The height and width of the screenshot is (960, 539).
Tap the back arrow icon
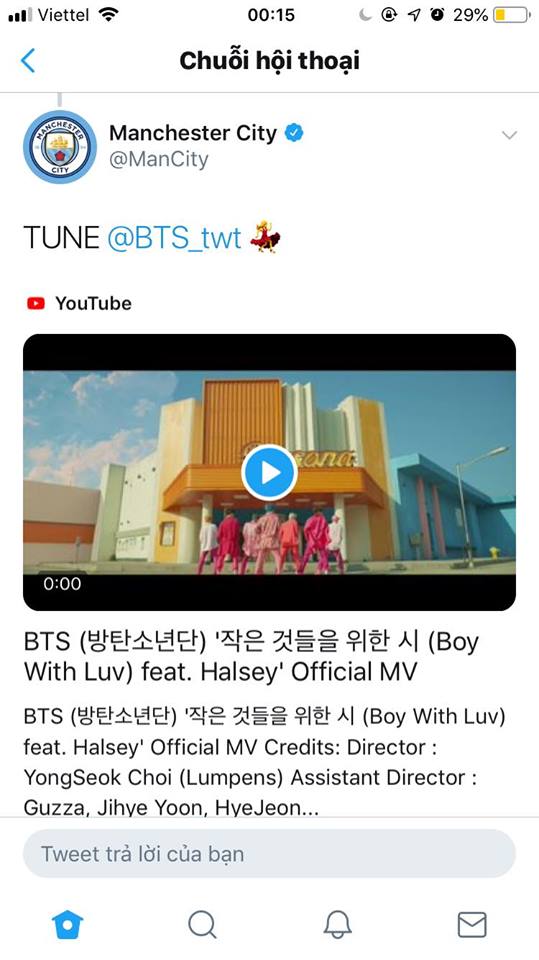coord(28,61)
